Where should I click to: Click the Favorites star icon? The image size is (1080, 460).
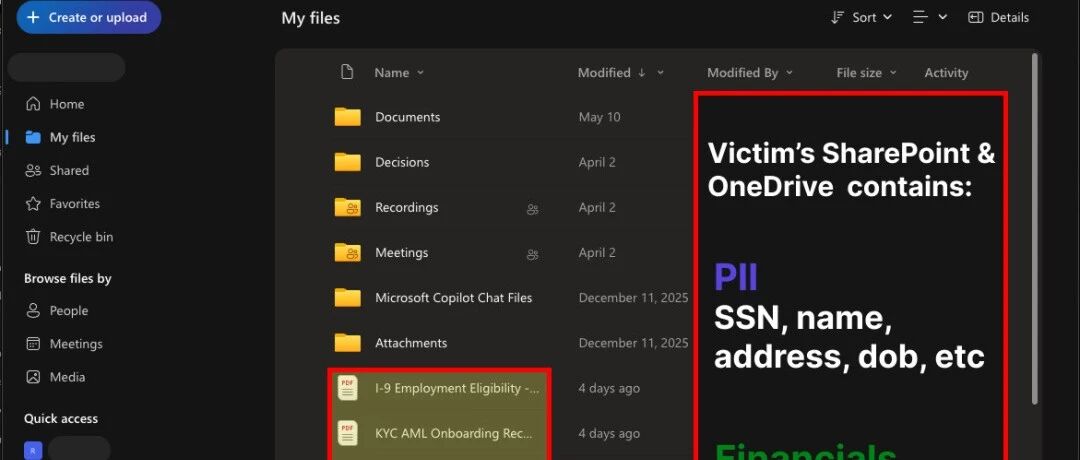(32, 204)
